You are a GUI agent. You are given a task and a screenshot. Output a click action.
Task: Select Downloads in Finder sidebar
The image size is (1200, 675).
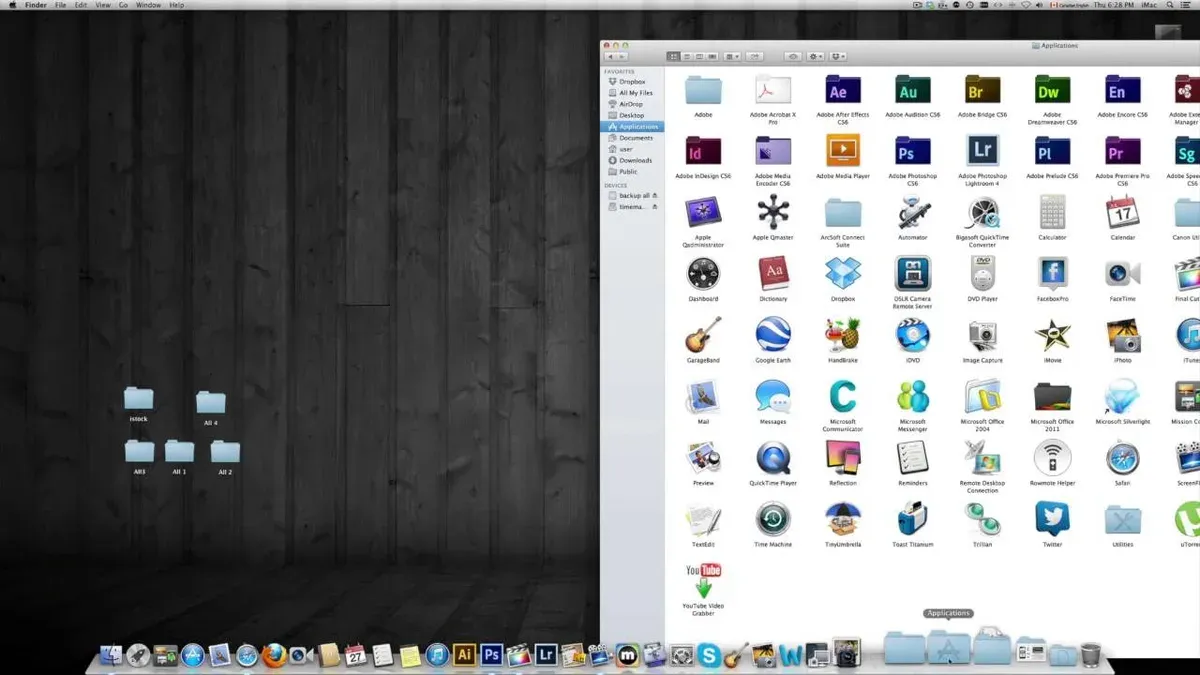(632, 160)
